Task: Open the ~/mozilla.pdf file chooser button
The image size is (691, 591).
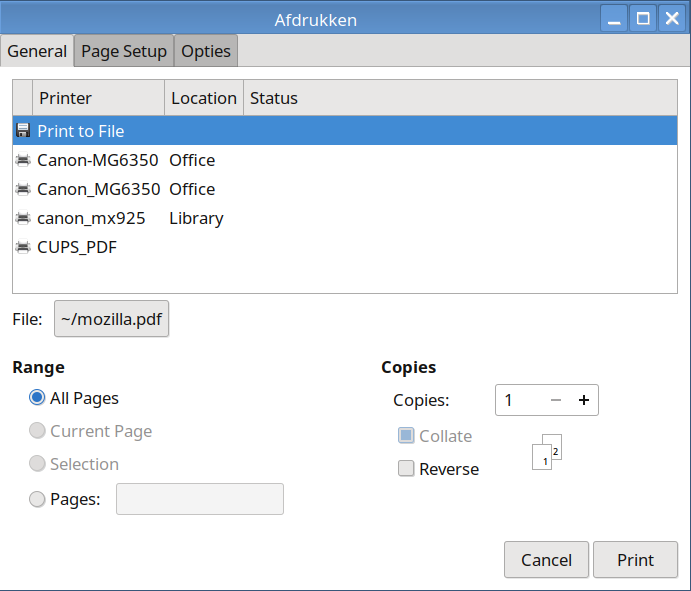Action: point(111,319)
